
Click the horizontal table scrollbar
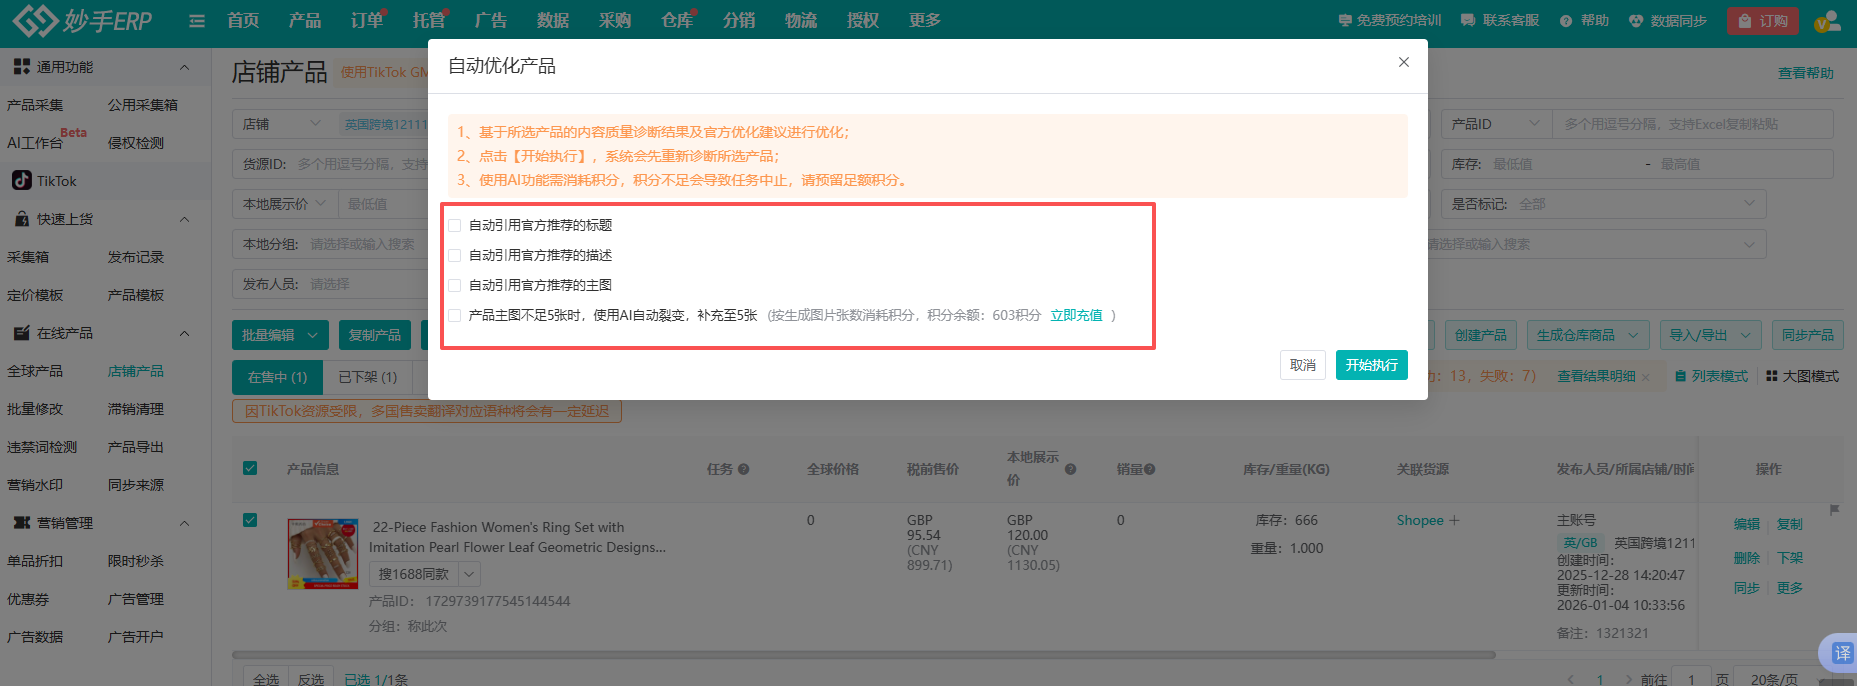864,656
